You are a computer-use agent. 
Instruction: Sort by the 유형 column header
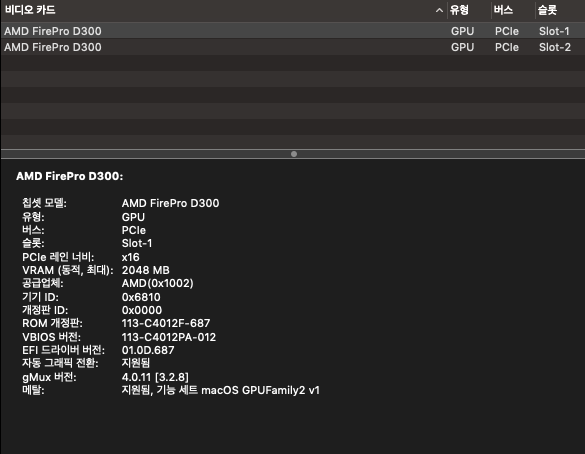pos(459,10)
